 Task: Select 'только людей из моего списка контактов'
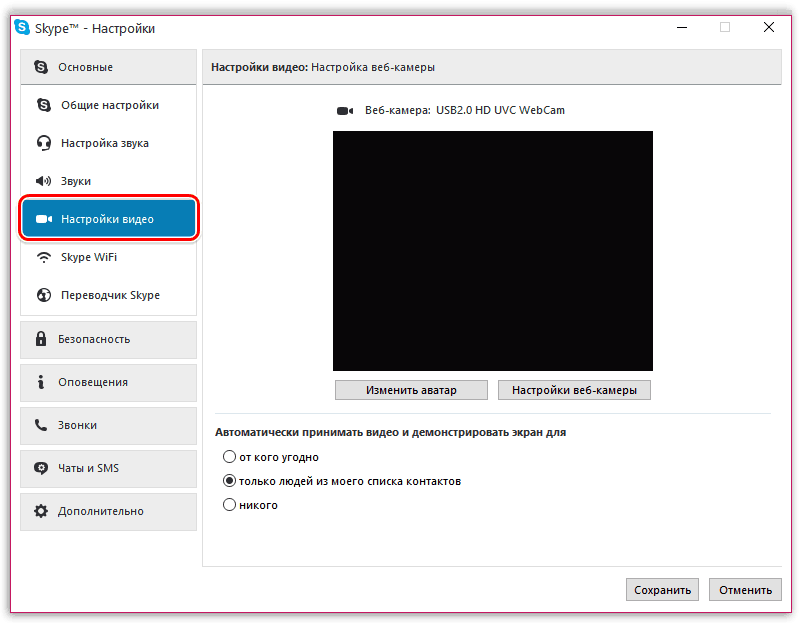point(229,481)
